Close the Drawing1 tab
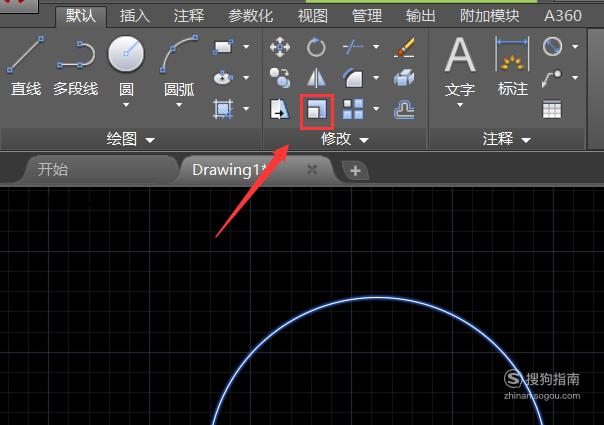Screen dimensions: 604x425 [x=312, y=169]
